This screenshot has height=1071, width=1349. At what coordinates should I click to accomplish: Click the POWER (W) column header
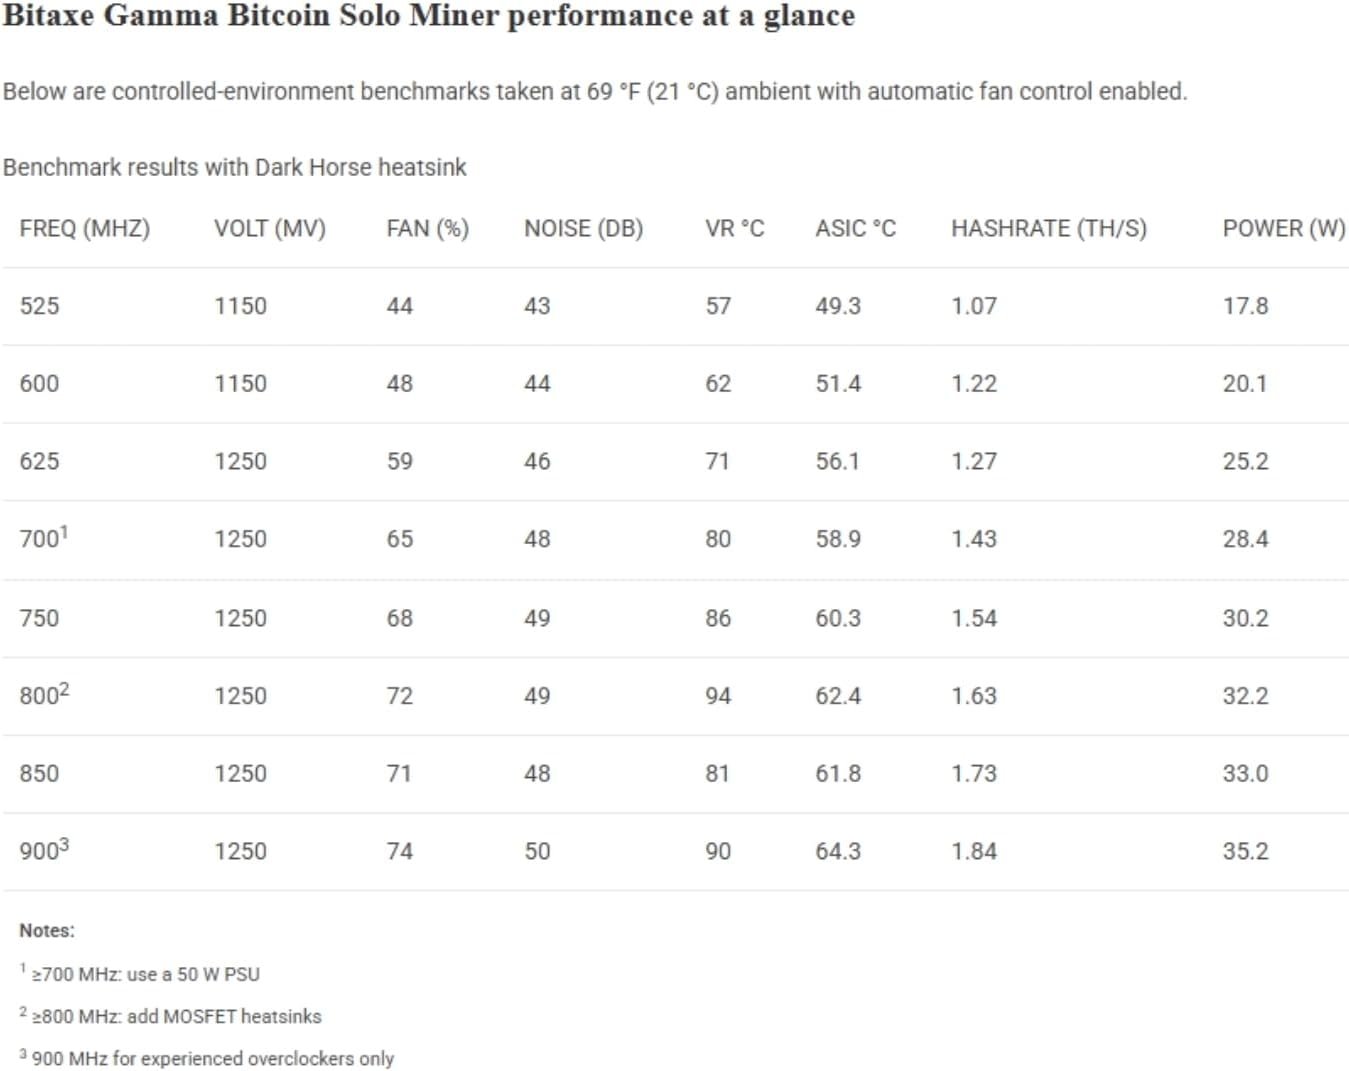1283,229
